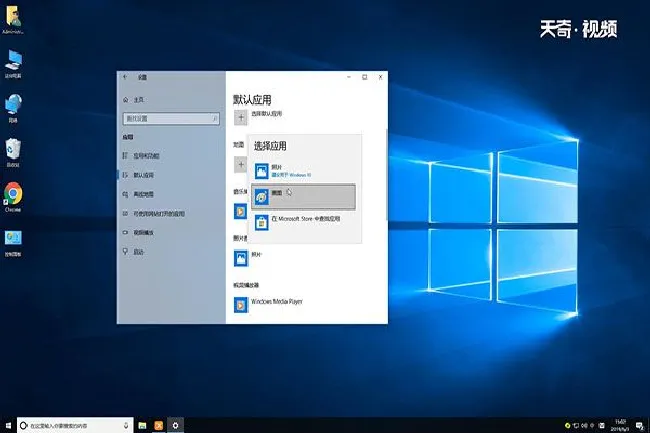Open Video playback (视频播放) in sidebar
The image size is (650, 433).
(138, 233)
